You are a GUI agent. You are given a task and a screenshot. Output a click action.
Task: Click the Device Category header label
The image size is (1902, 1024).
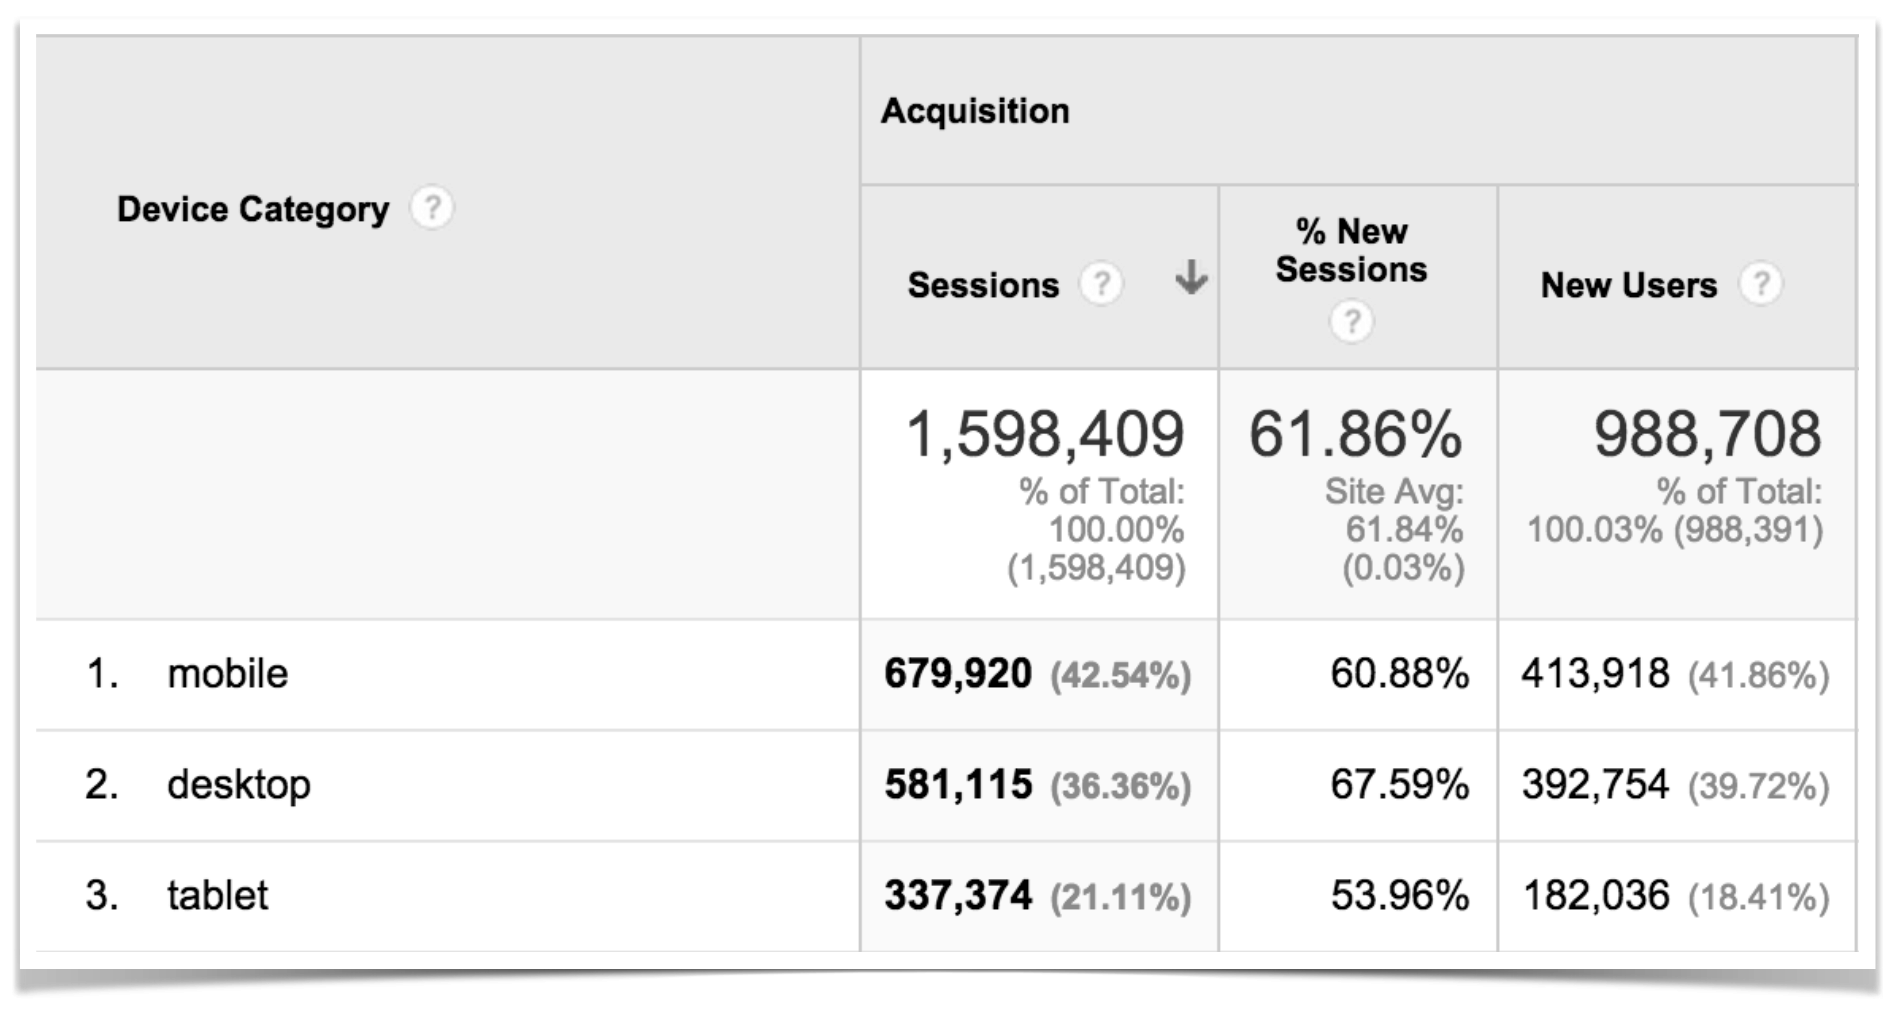(253, 209)
